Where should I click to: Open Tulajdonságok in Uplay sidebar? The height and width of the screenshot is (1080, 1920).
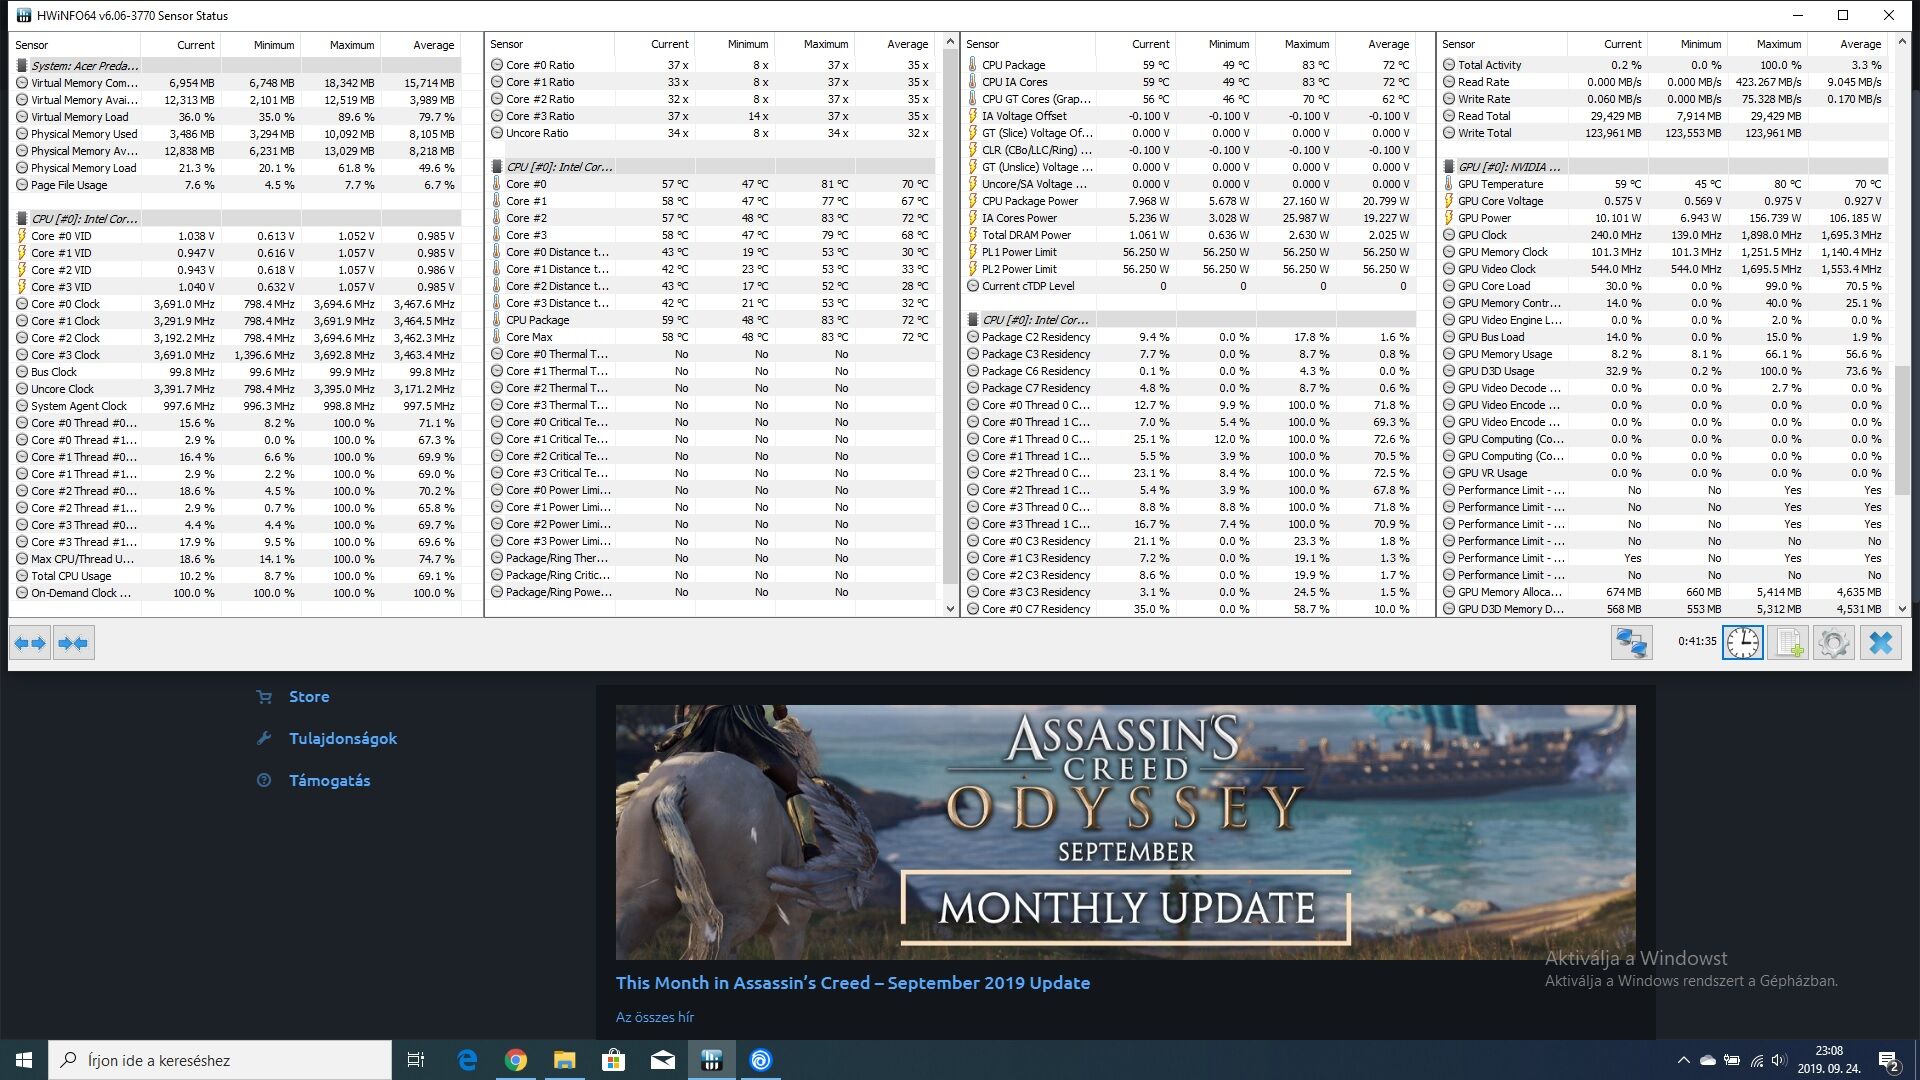pos(343,739)
